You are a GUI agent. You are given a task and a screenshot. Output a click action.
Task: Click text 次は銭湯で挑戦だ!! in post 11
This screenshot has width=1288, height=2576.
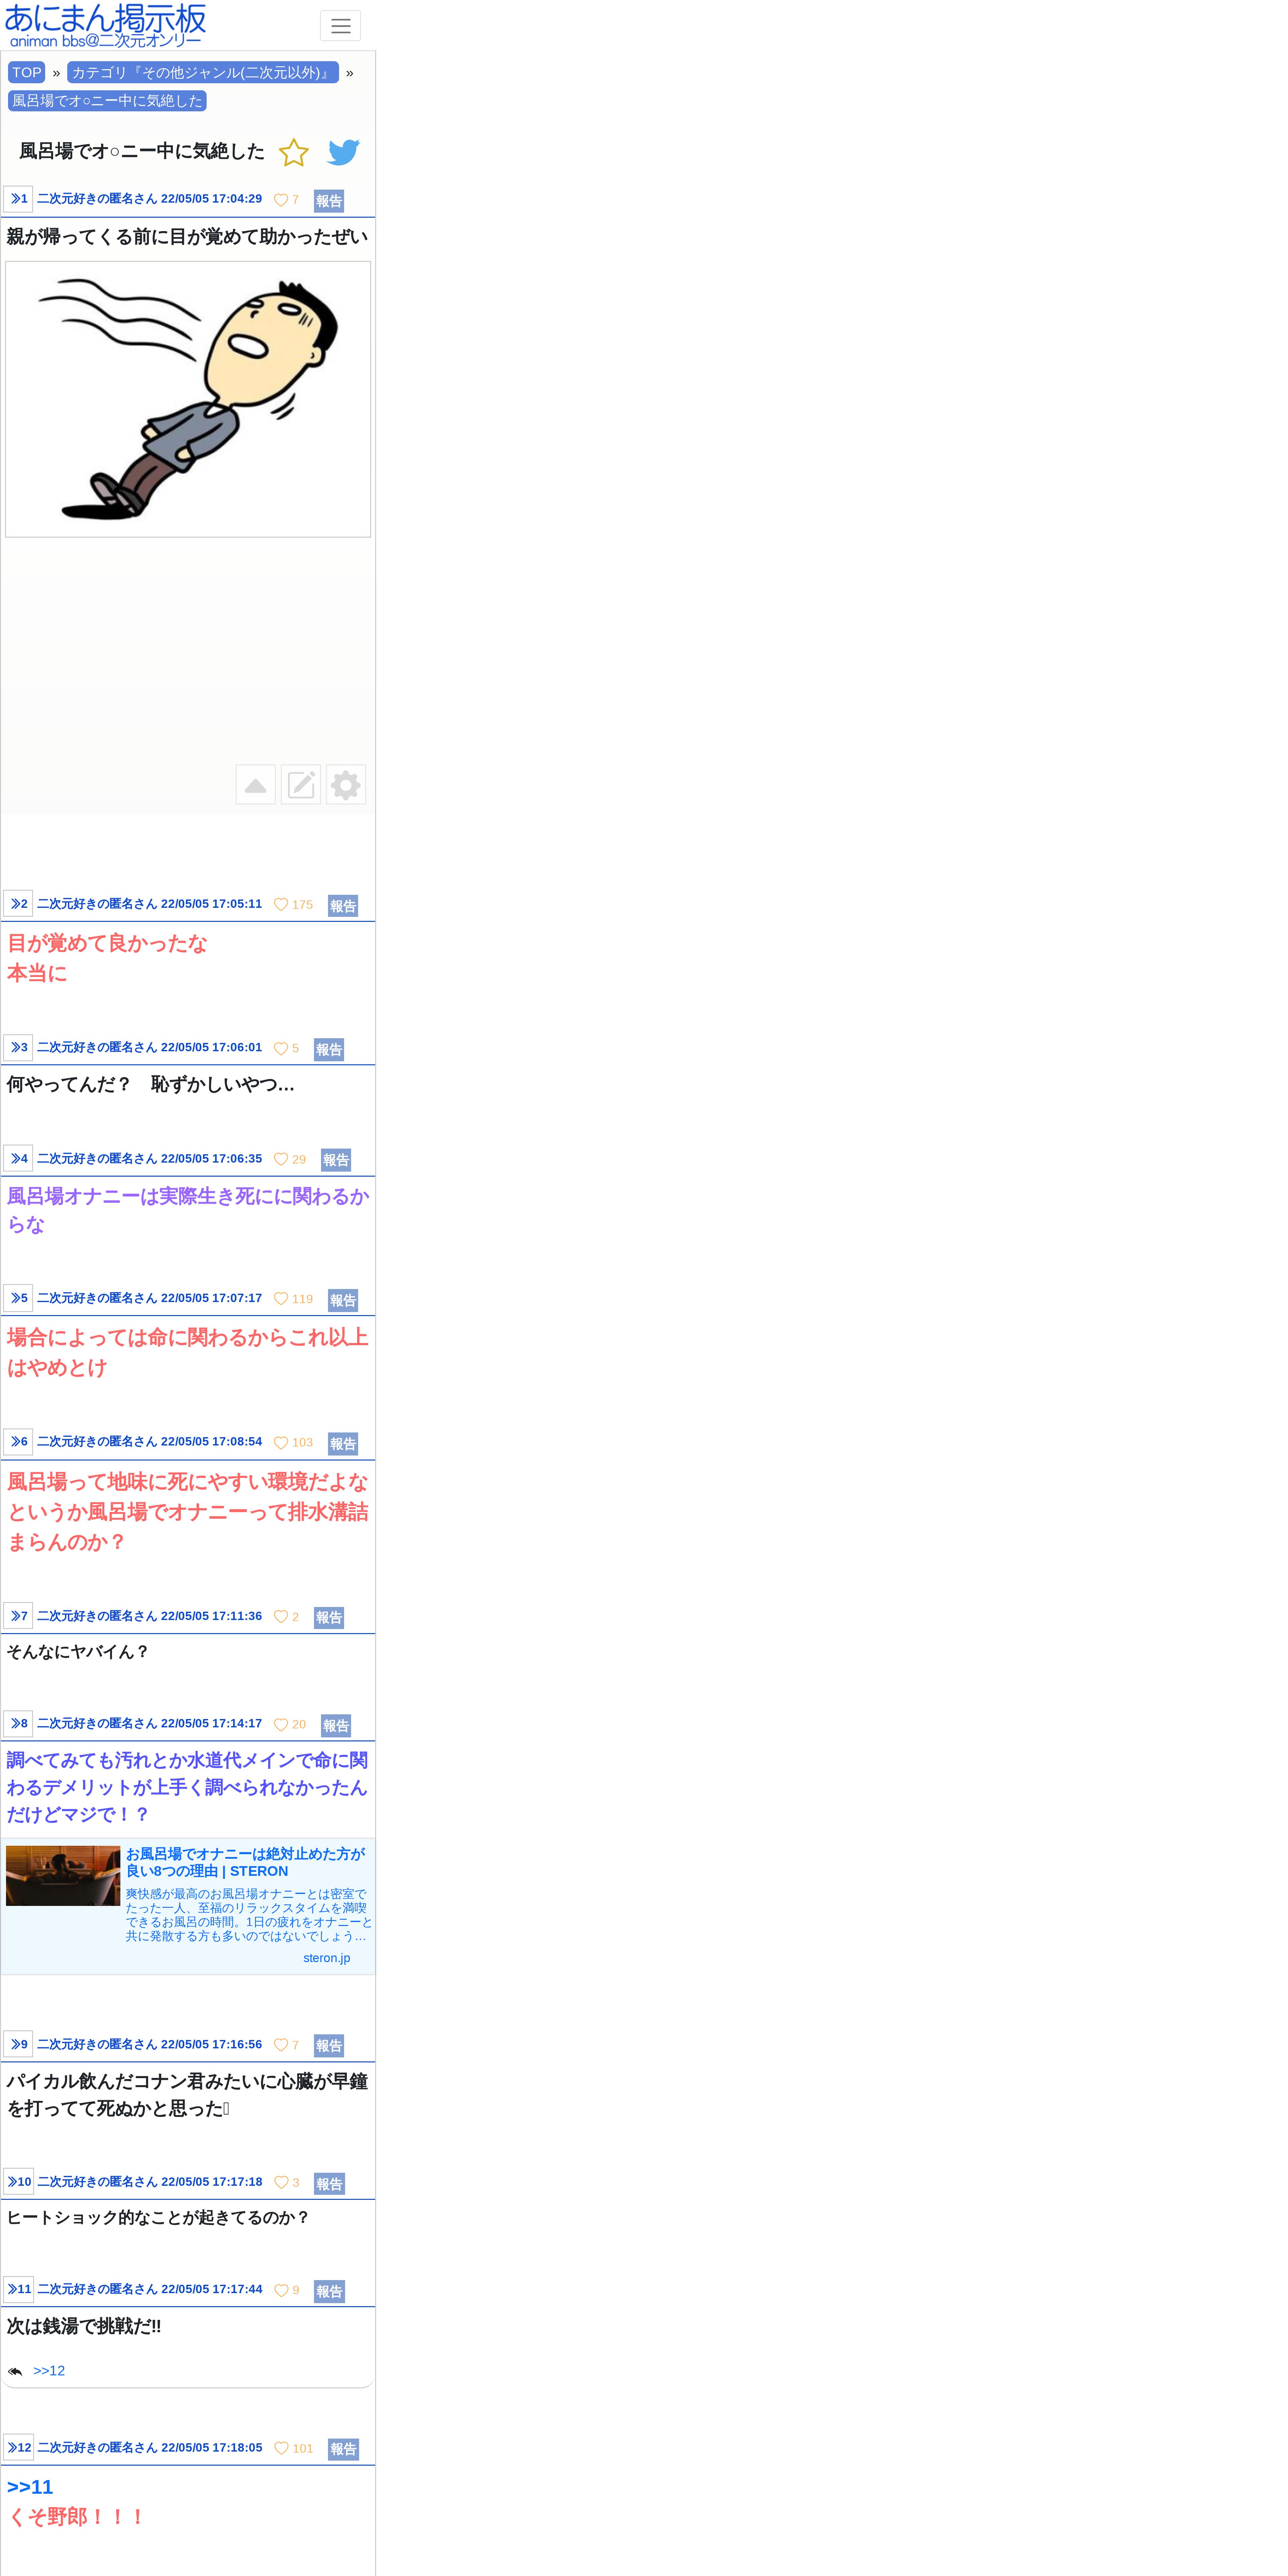click(x=84, y=2326)
